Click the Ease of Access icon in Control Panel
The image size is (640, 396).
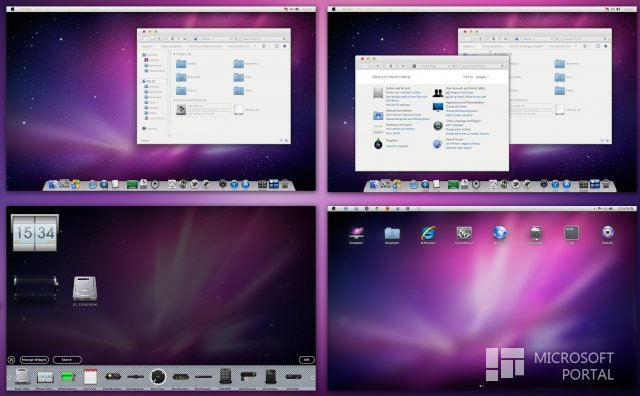[x=438, y=144]
